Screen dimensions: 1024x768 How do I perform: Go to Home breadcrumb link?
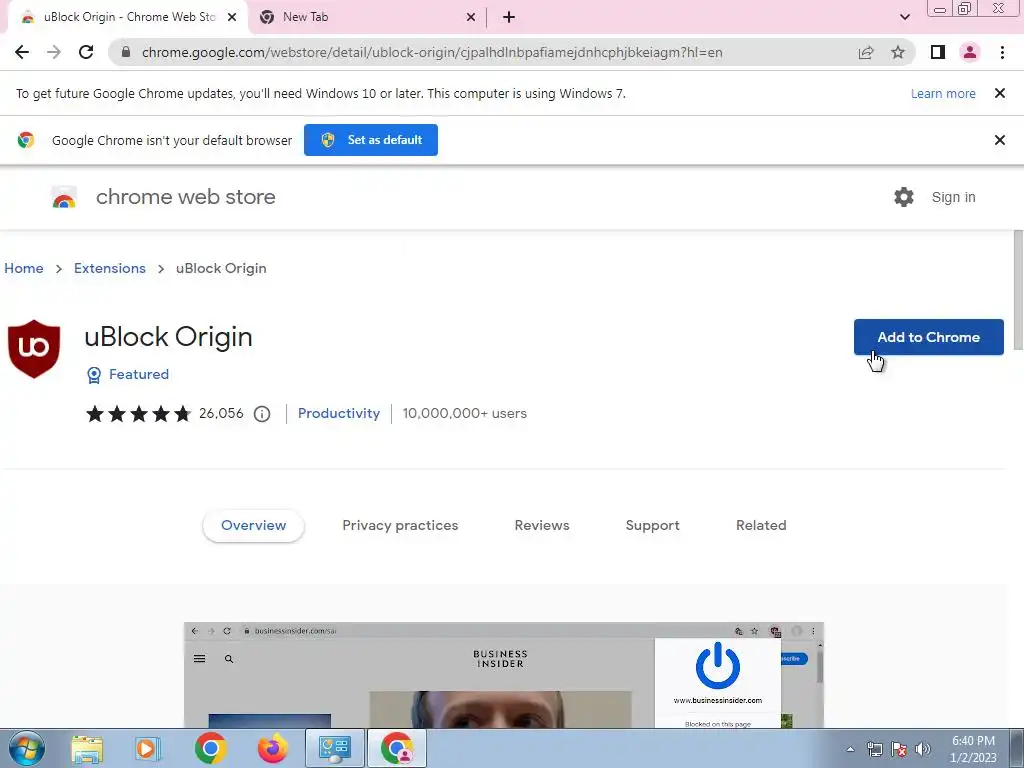(x=24, y=268)
